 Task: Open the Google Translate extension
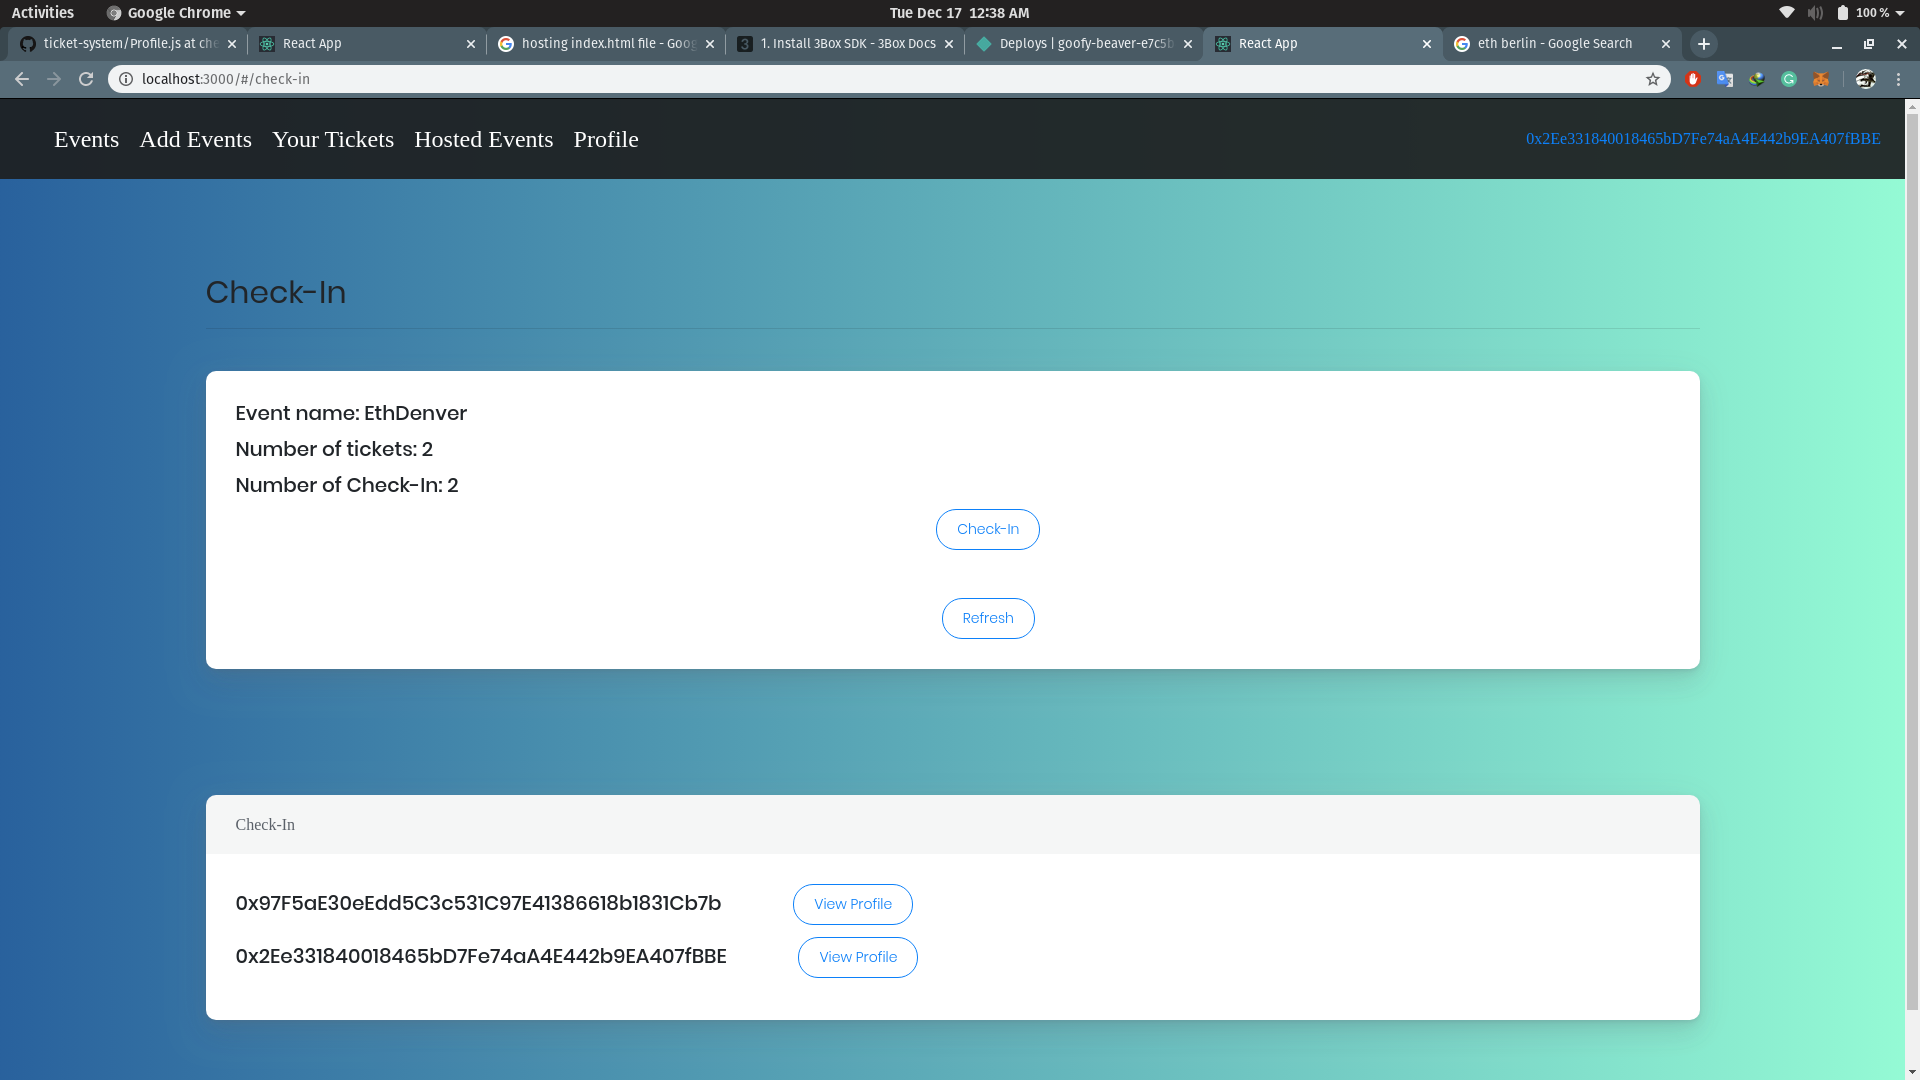[1725, 79]
